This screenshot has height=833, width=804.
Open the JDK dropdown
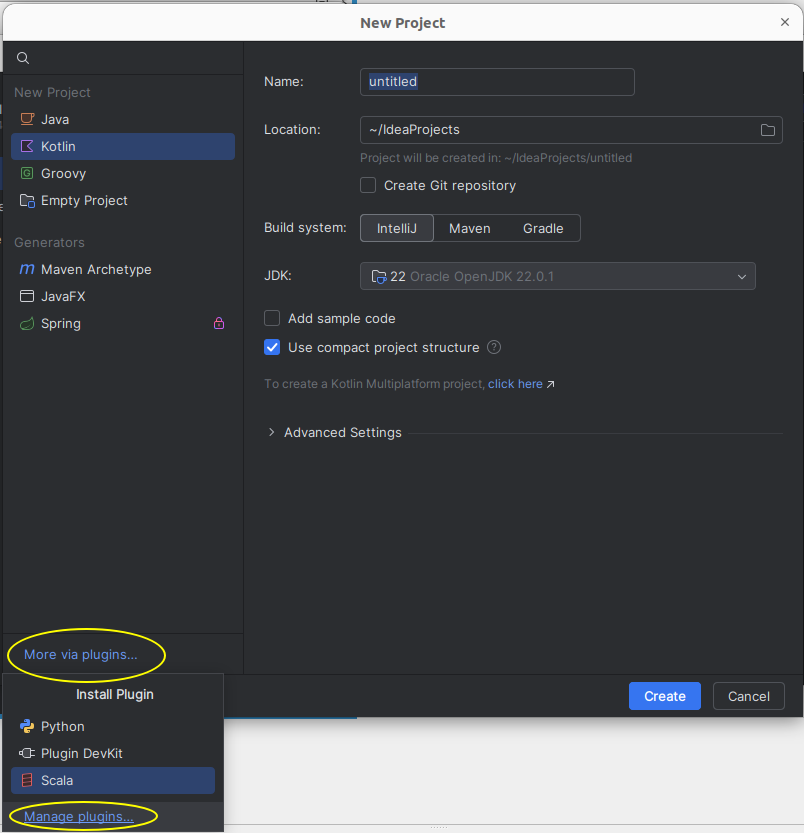(557, 276)
